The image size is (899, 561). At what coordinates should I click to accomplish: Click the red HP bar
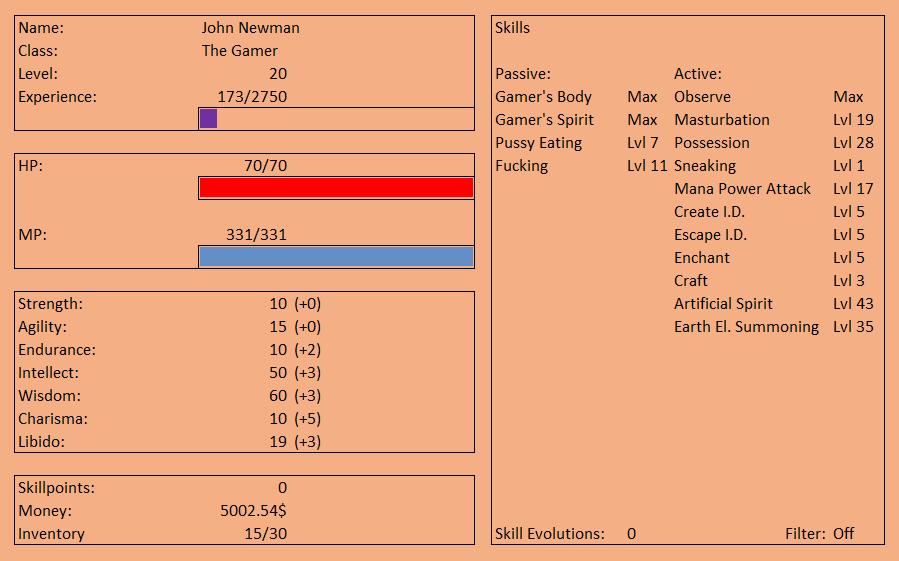point(336,188)
